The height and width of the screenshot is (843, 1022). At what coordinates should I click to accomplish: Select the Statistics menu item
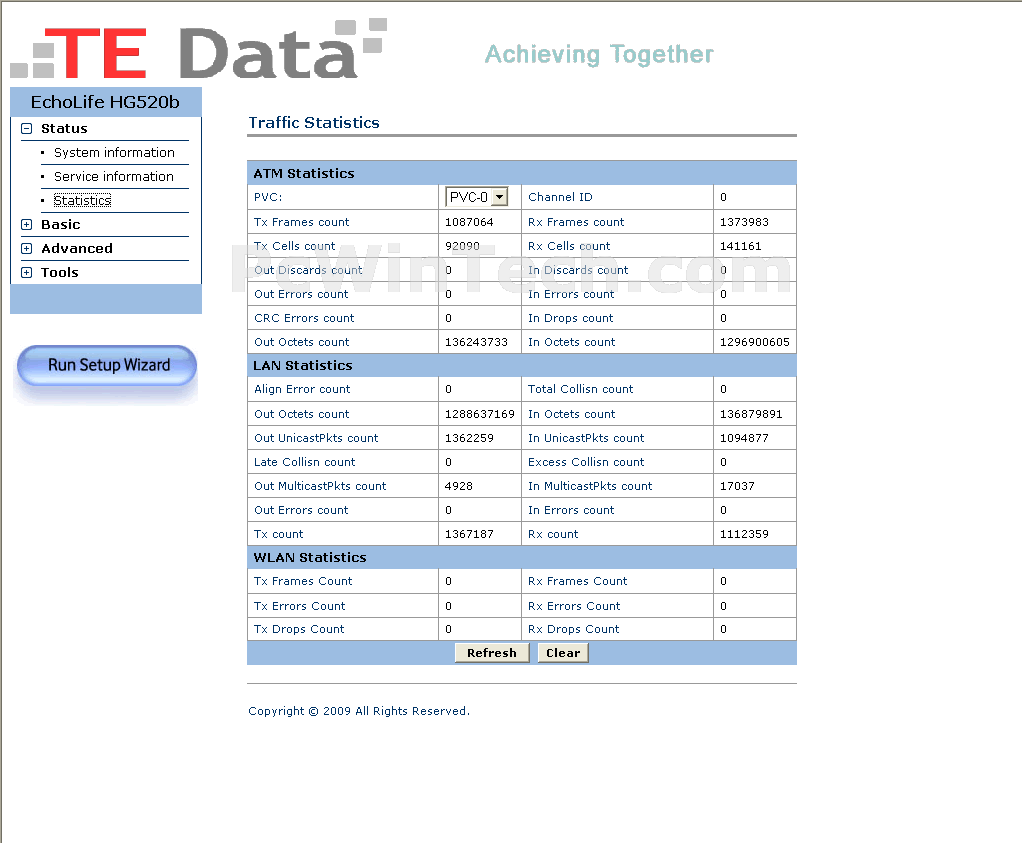coord(82,200)
